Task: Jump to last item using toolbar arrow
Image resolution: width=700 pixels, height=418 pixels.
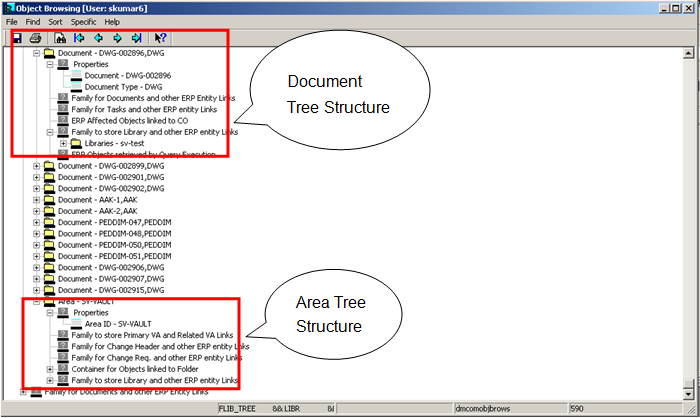Action: 136,38
